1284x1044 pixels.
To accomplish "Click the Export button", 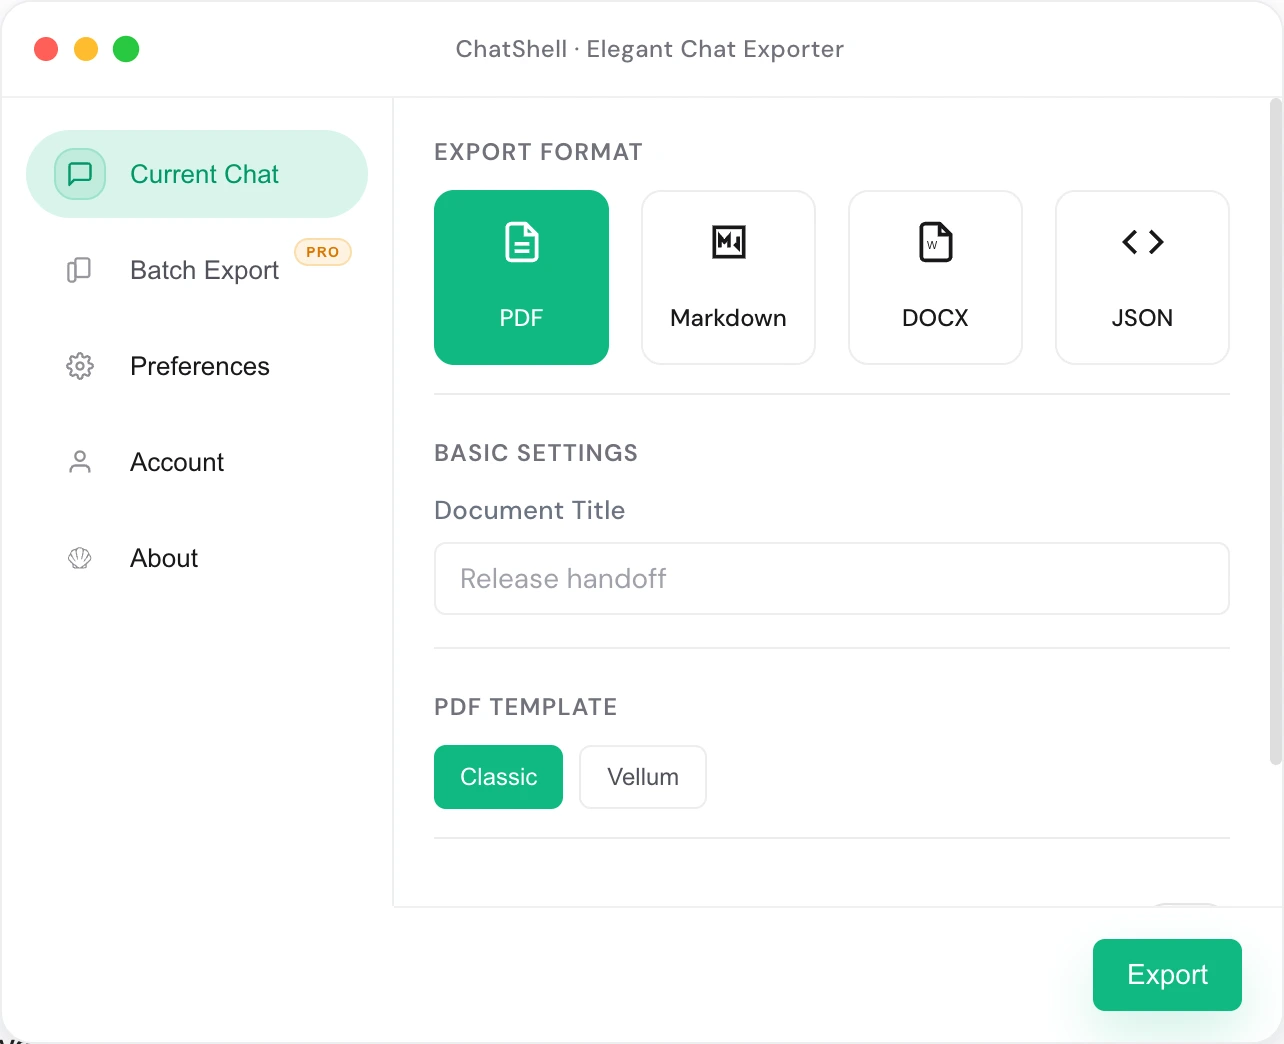I will click(1167, 975).
